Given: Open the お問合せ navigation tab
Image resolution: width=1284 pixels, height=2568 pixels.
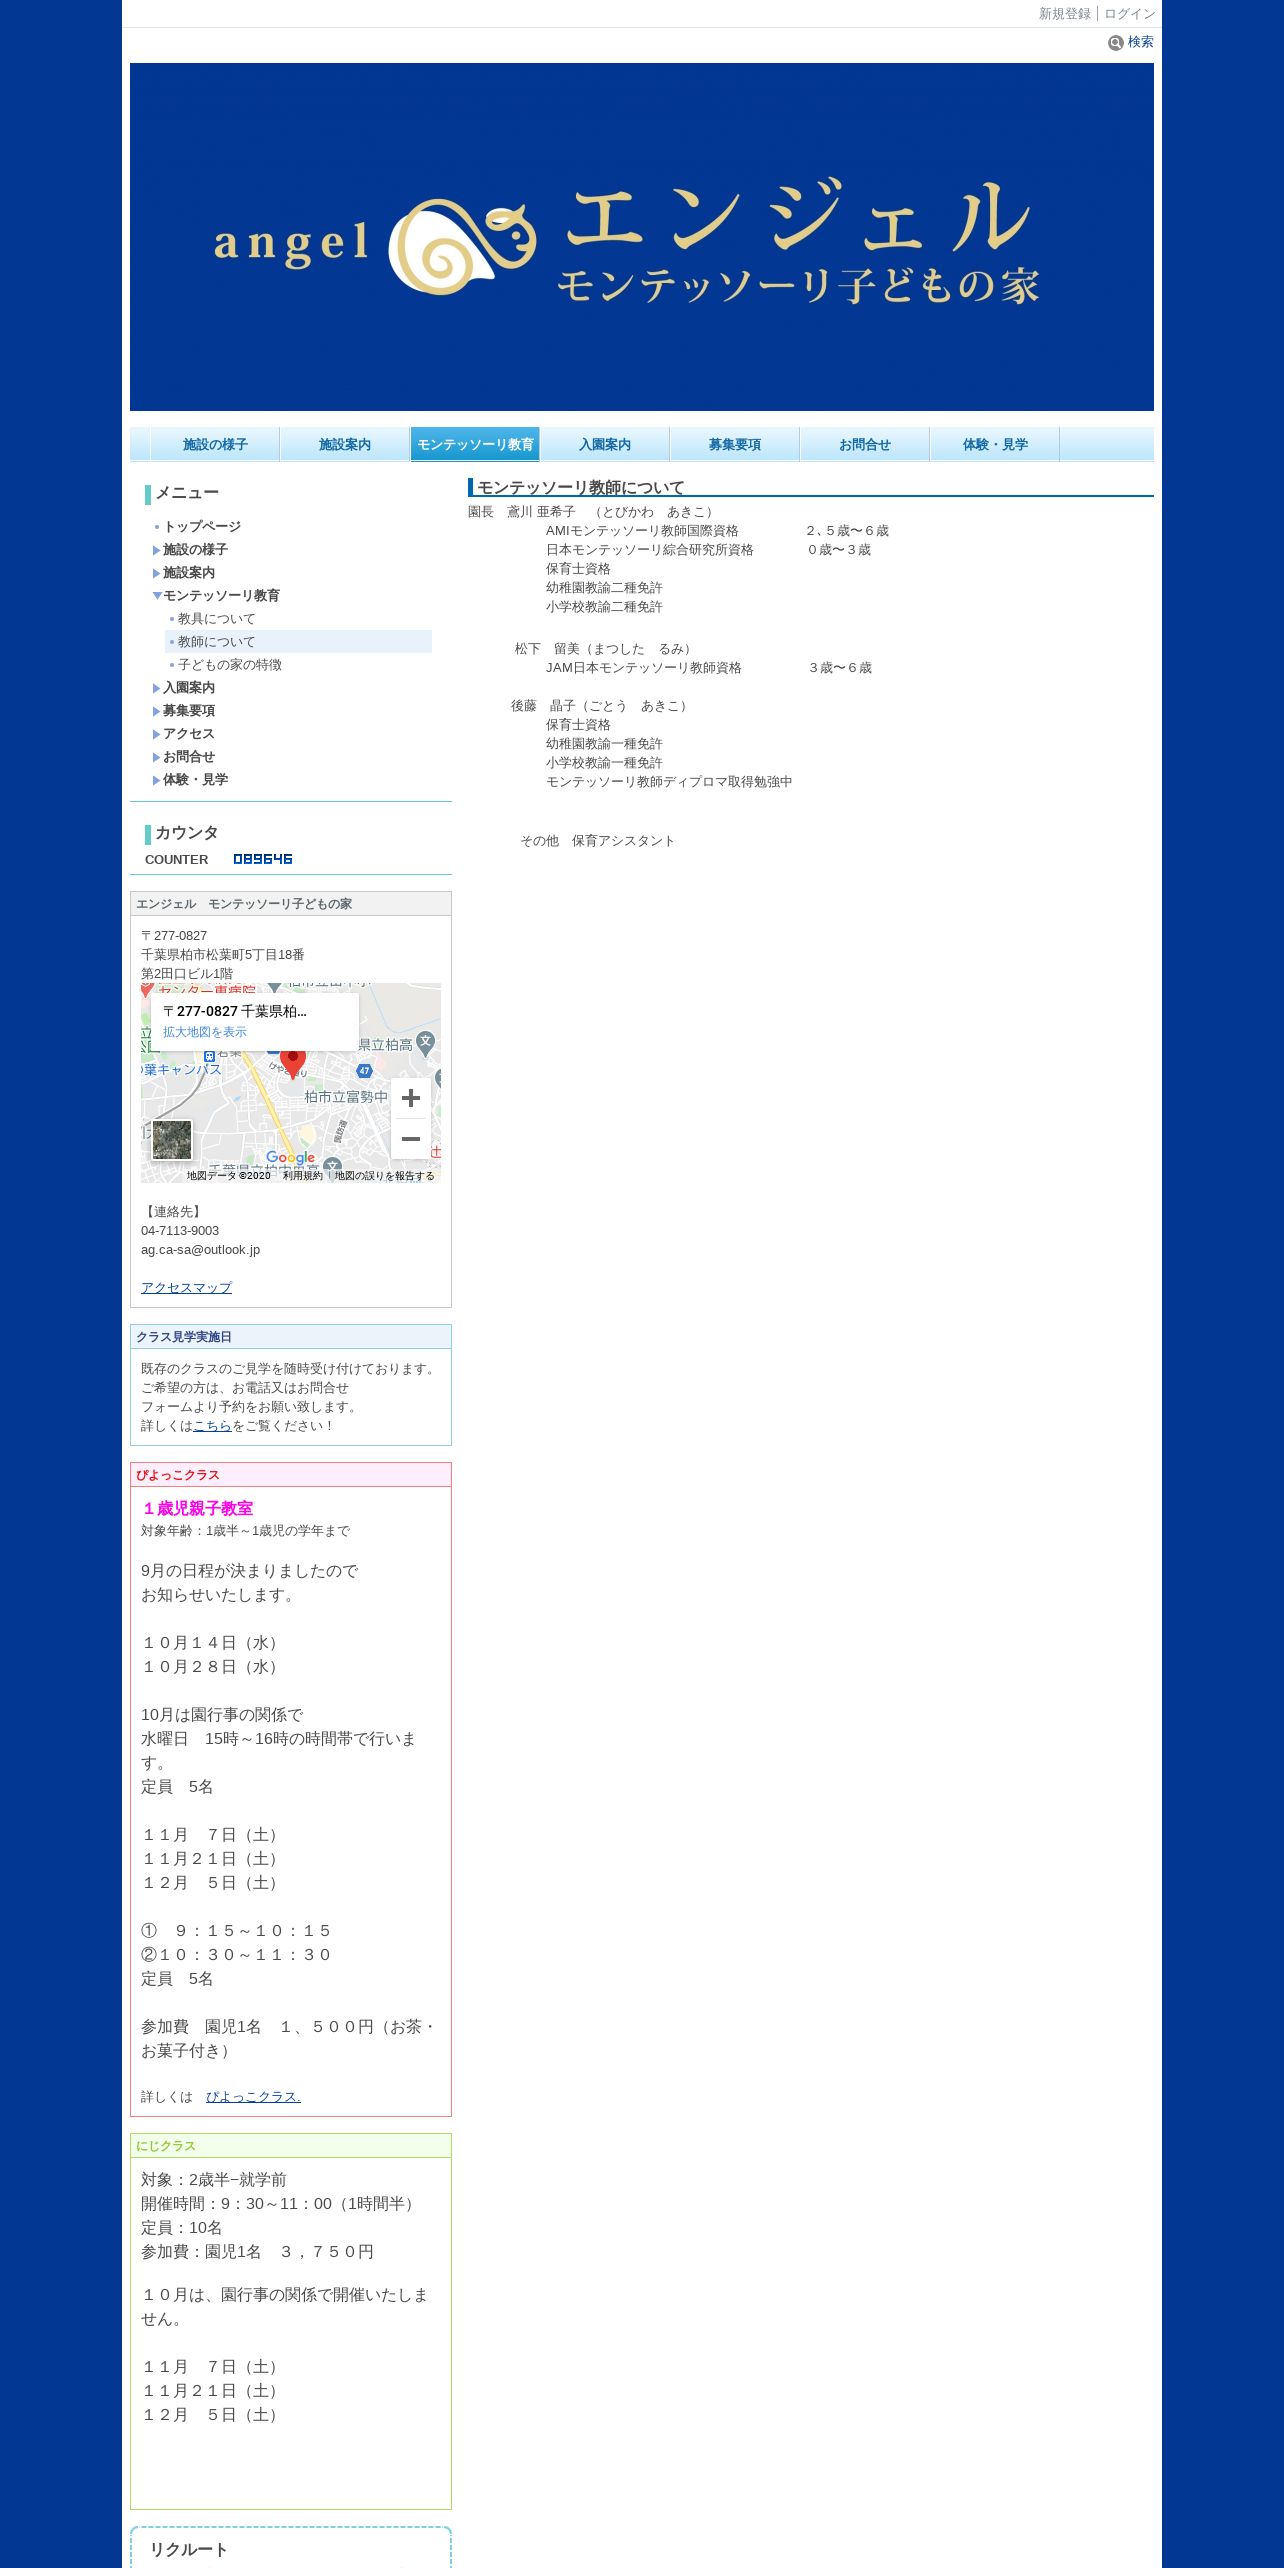Looking at the screenshot, I should (x=865, y=444).
